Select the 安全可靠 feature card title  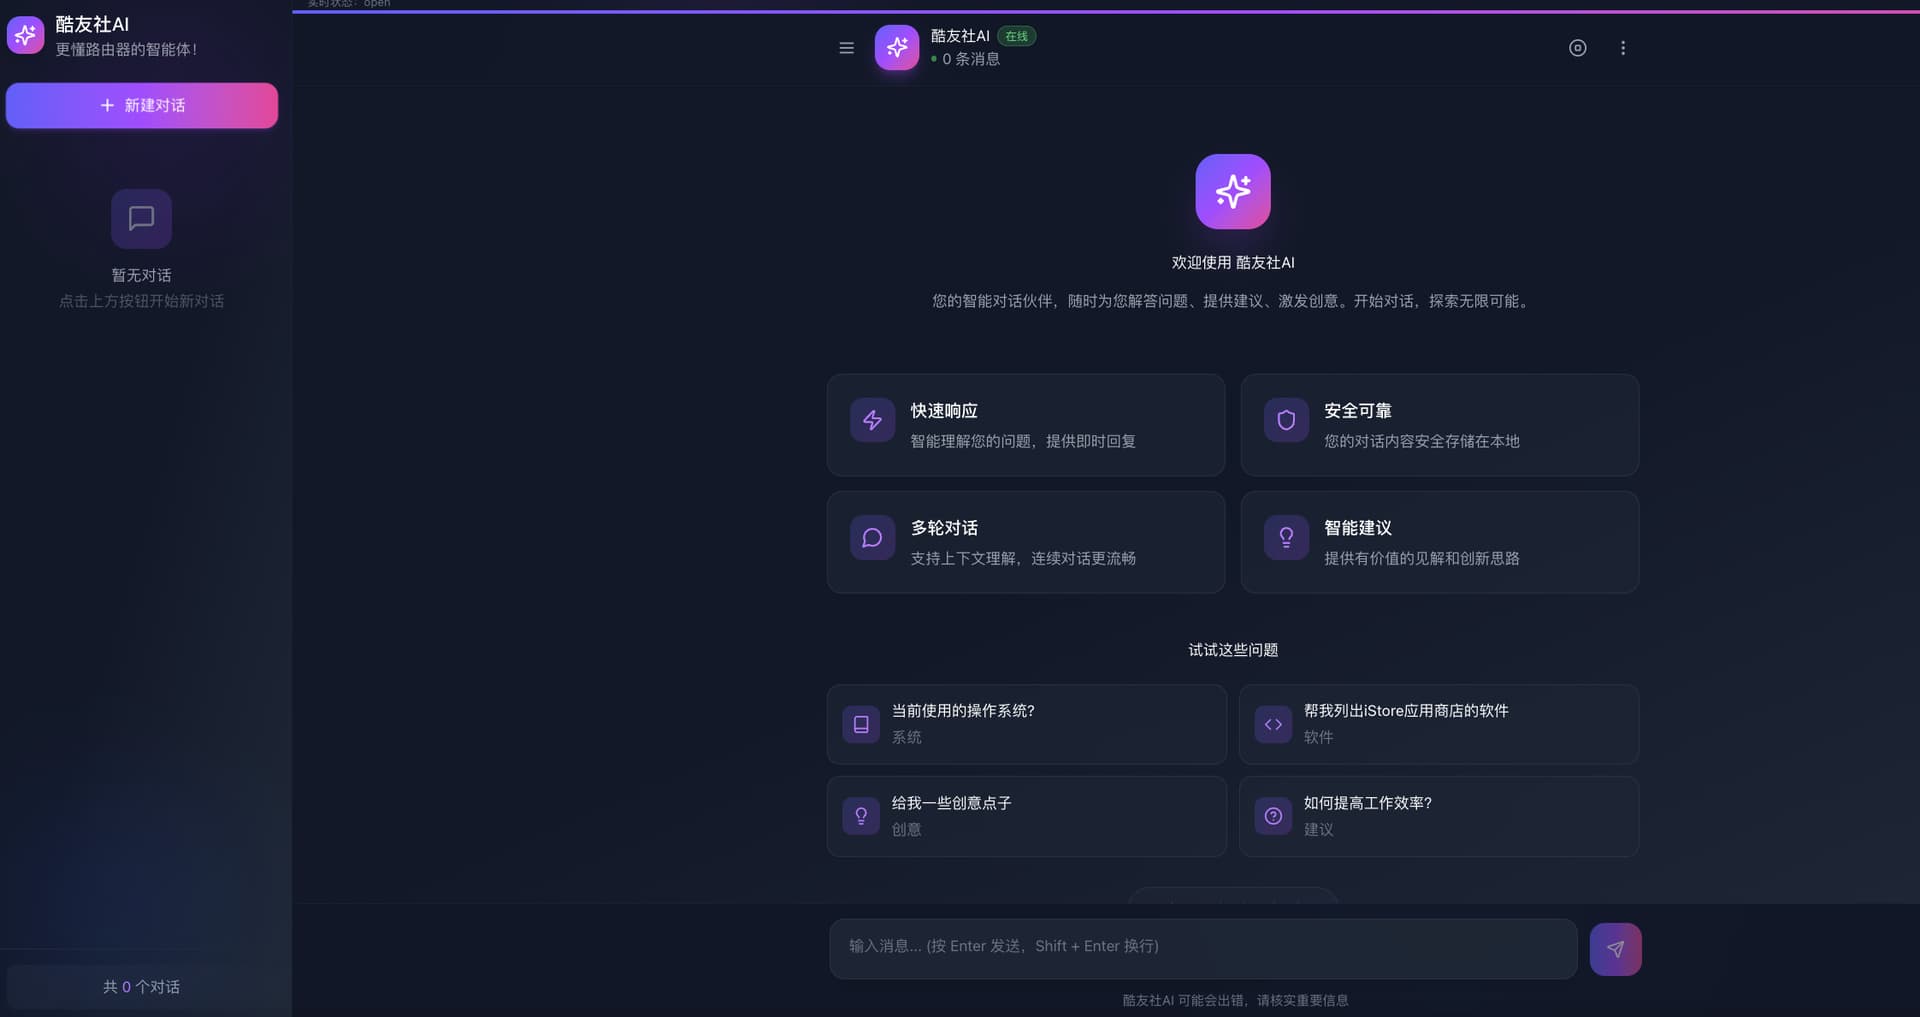point(1358,411)
